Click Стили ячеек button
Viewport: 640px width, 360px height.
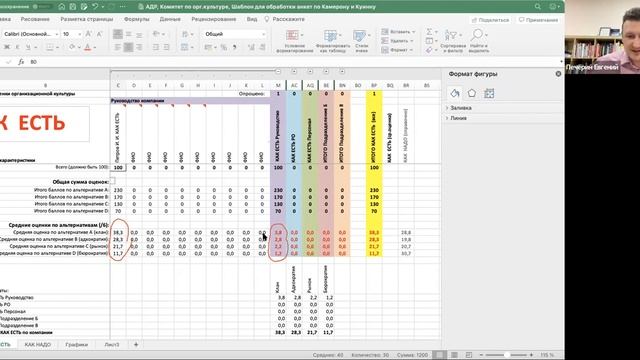coord(361,41)
